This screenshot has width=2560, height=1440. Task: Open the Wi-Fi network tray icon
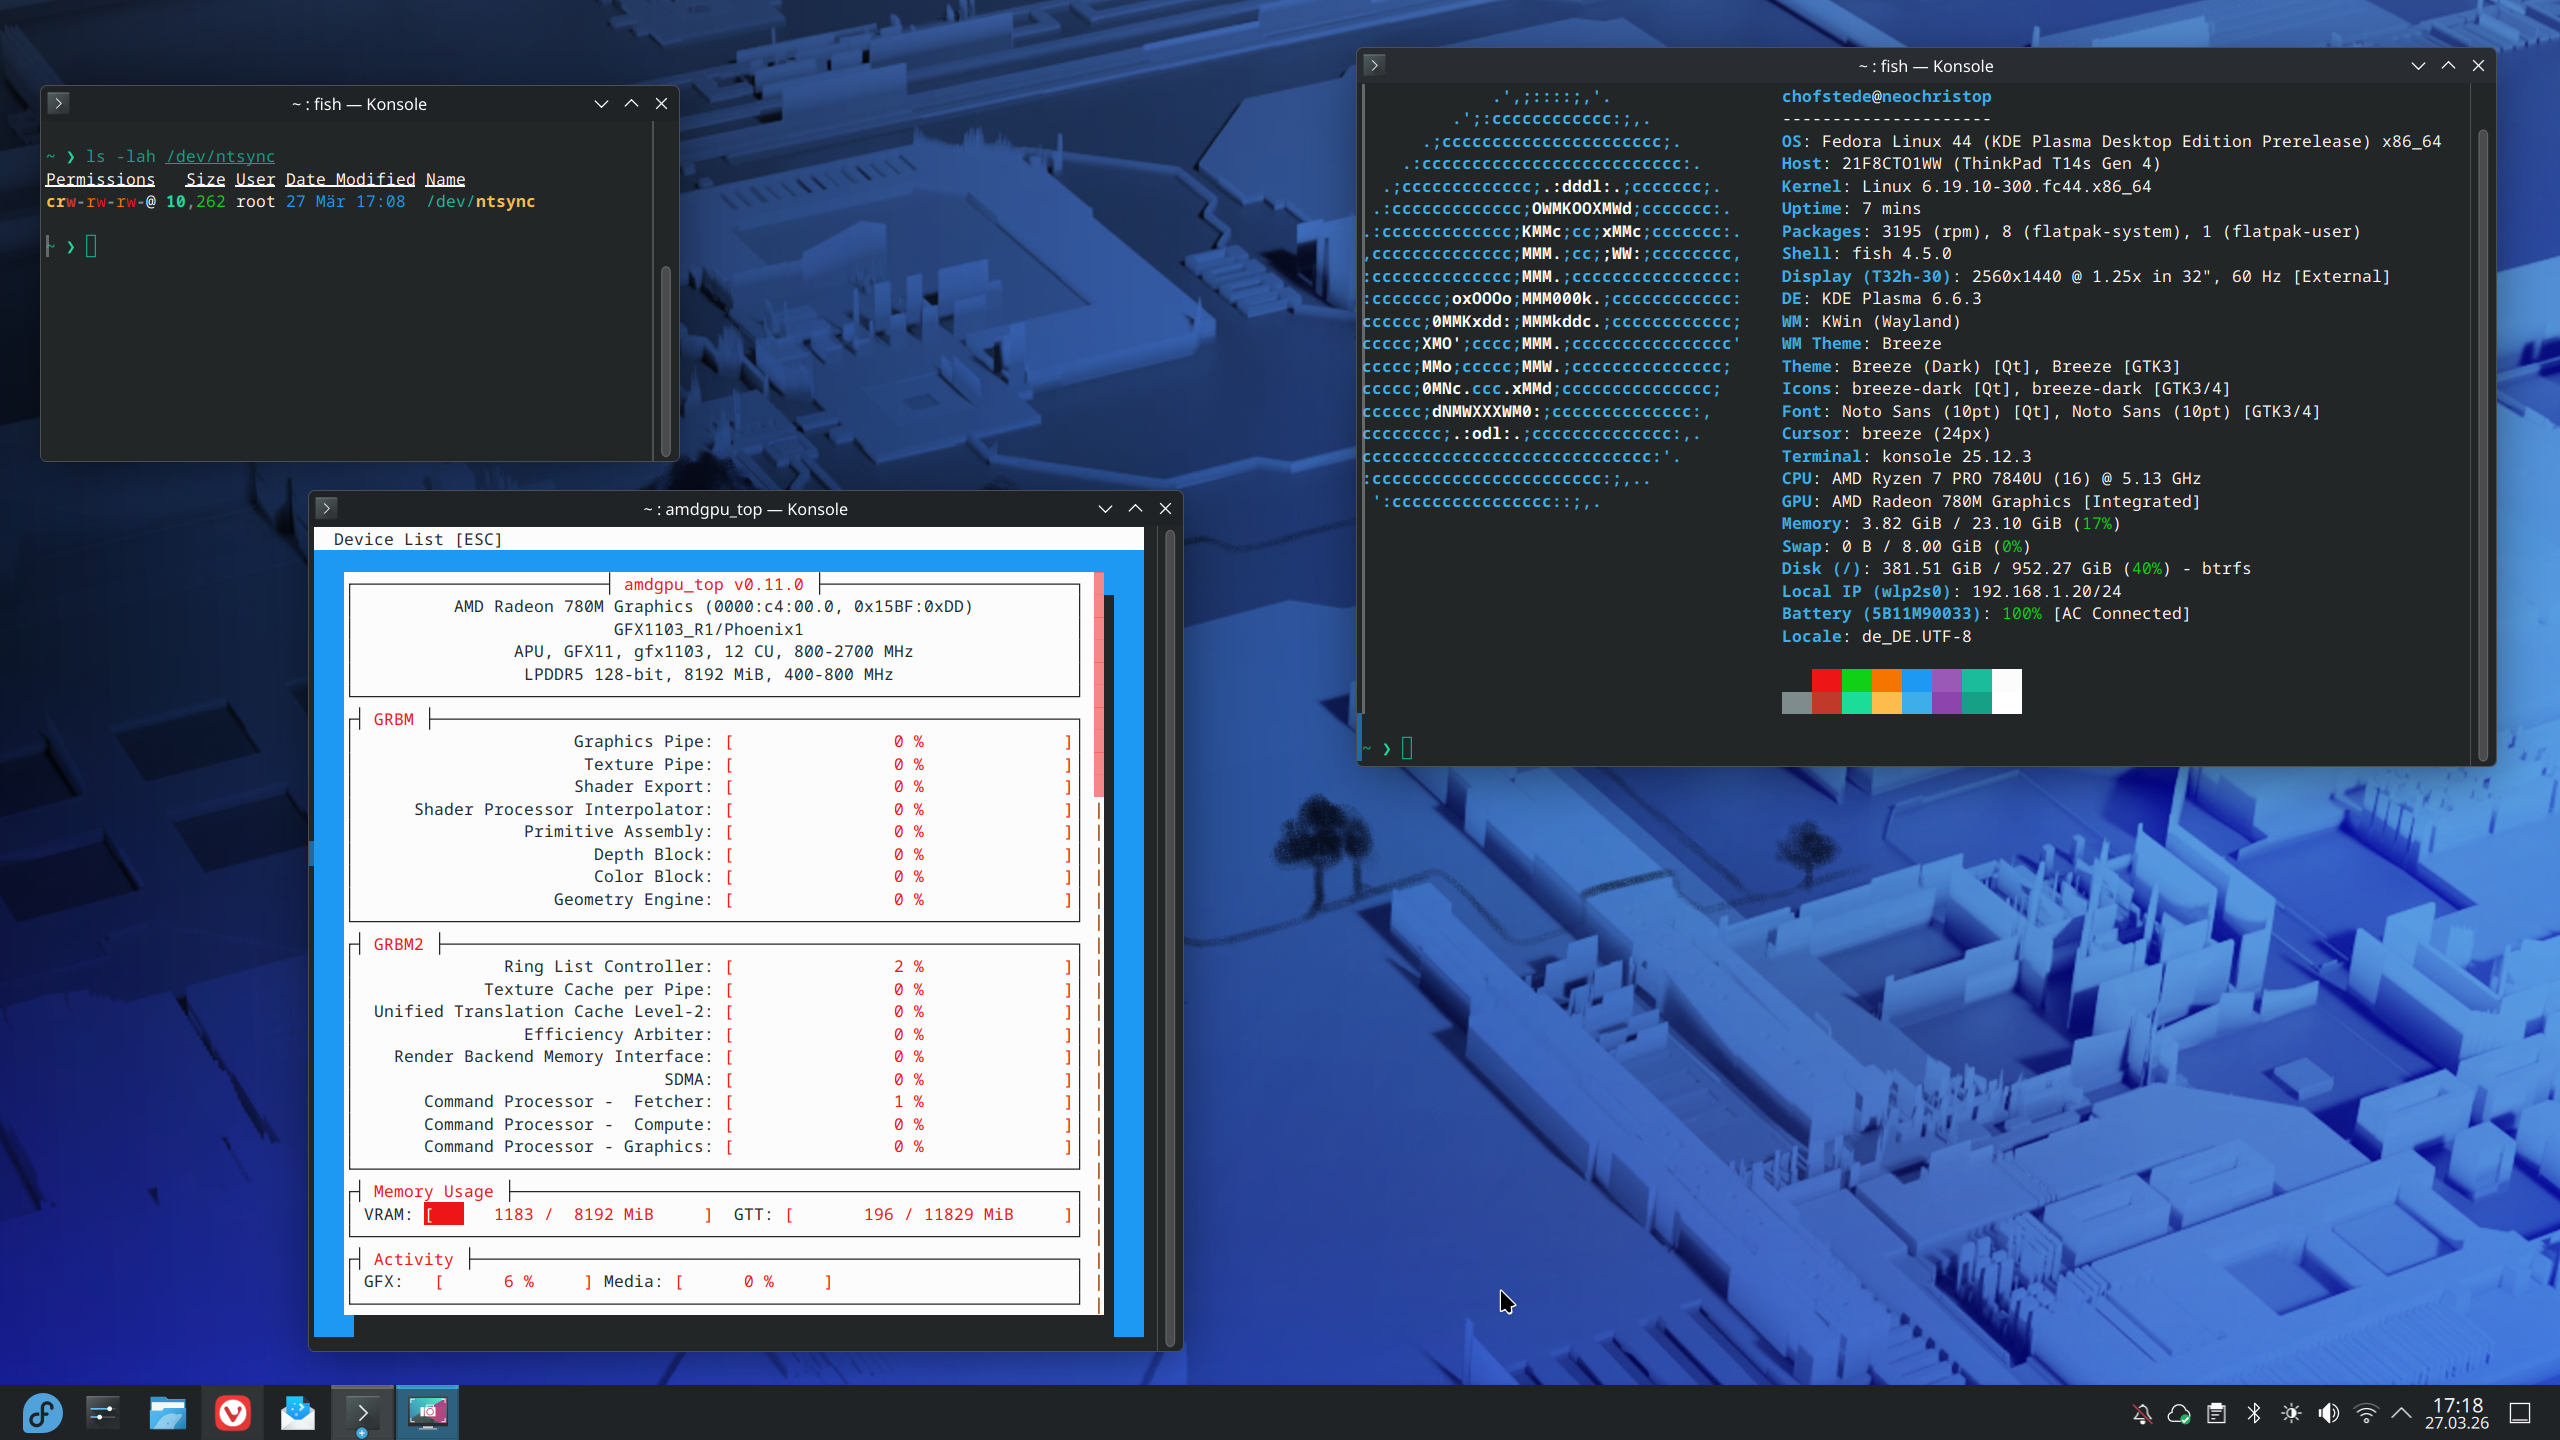point(2366,1413)
